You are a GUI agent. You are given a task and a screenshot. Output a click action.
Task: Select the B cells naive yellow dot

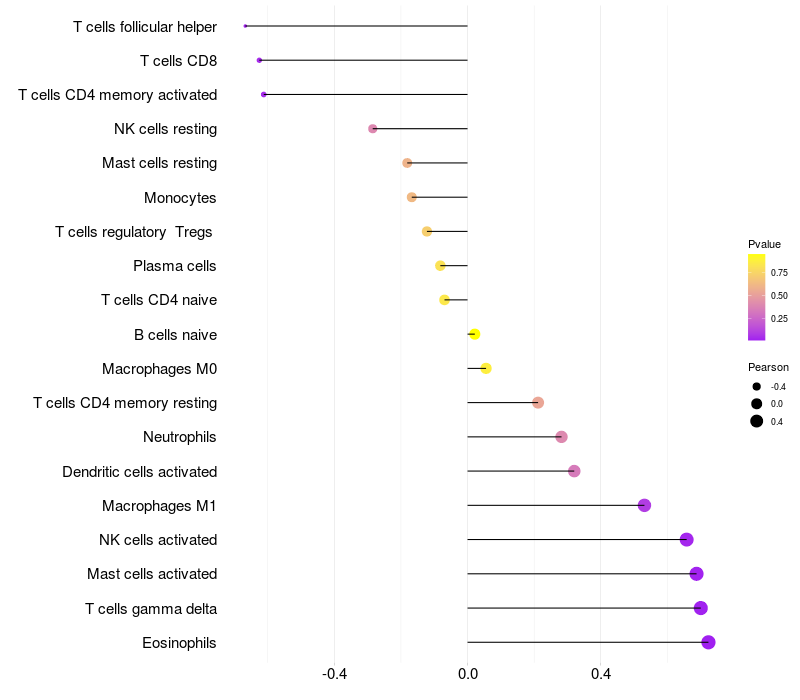(474, 334)
